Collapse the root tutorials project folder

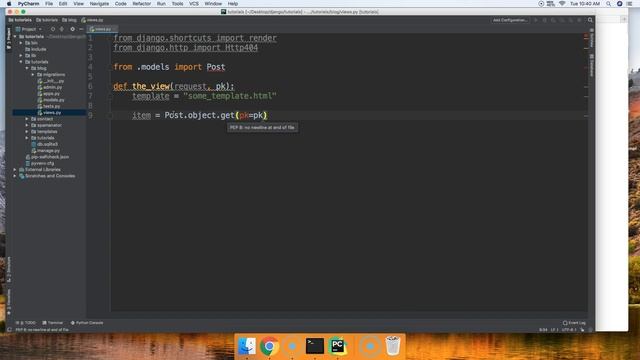point(15,37)
